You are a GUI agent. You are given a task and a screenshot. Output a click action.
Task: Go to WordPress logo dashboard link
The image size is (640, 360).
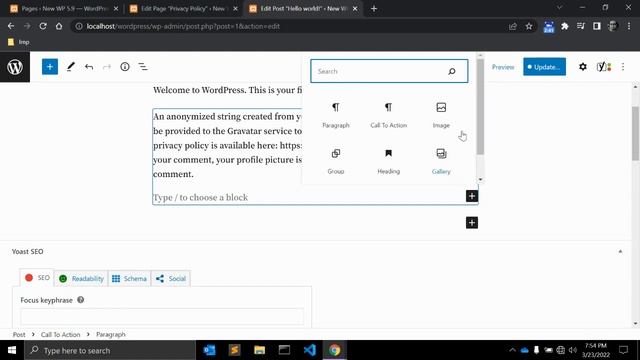[x=15, y=67]
